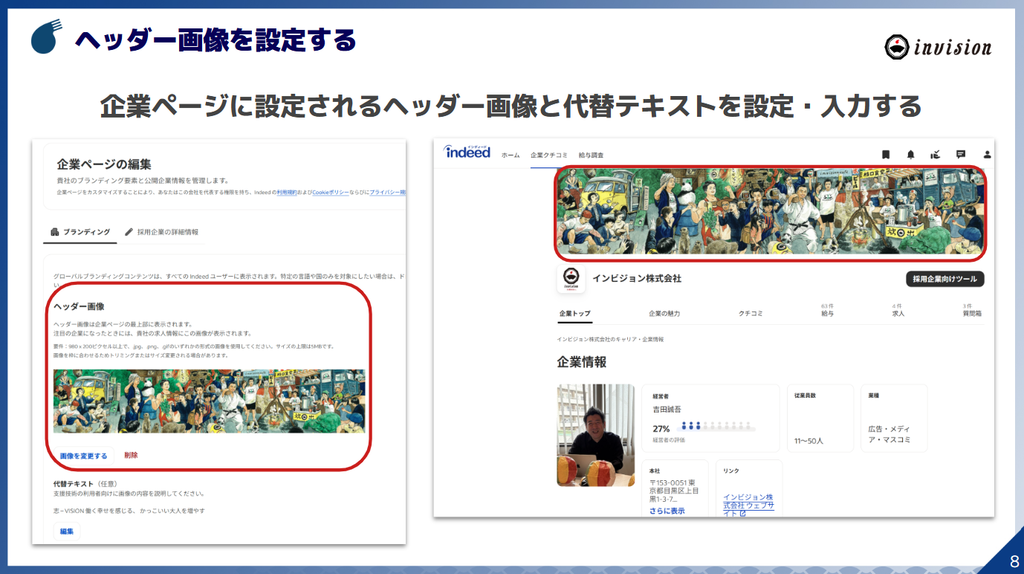Open the Cookieポリシー link
The width and height of the screenshot is (1024, 574).
tap(330, 193)
